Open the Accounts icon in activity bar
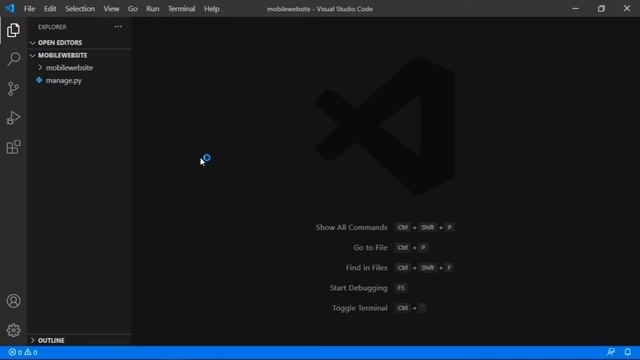 13,301
